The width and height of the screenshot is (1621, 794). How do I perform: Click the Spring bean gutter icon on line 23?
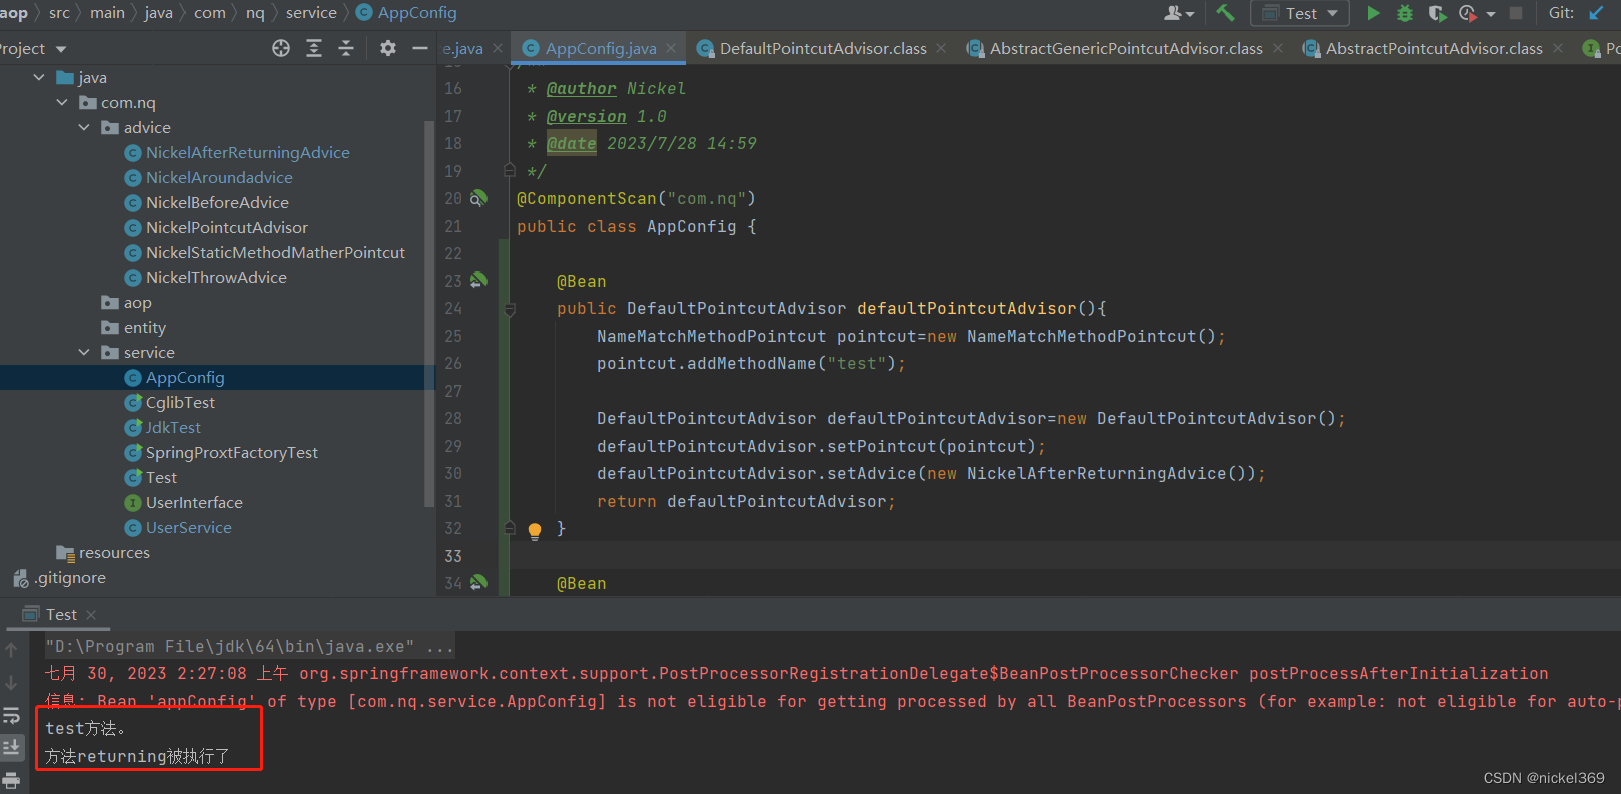pyautogui.click(x=479, y=280)
